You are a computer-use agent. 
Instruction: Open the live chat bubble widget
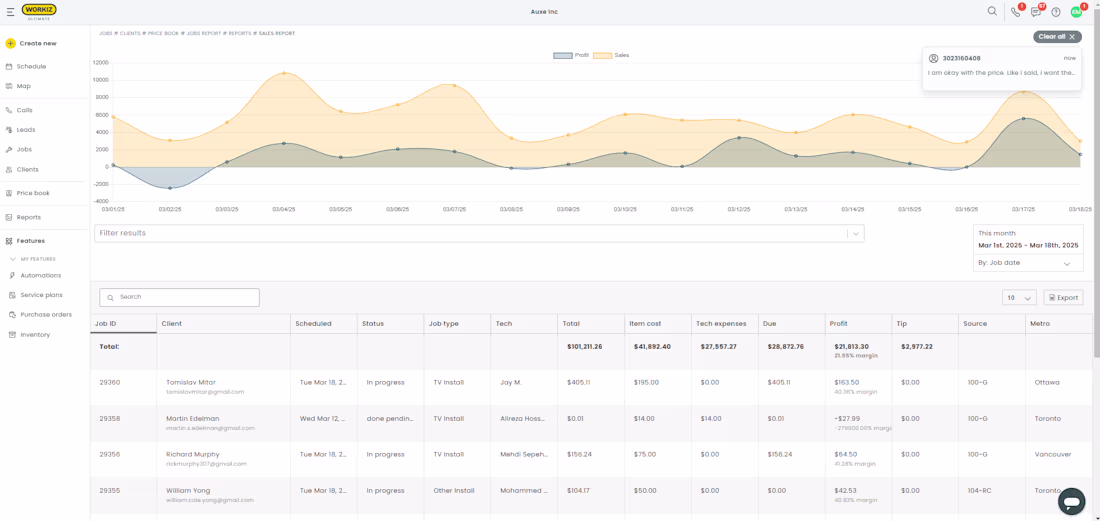point(1071,501)
